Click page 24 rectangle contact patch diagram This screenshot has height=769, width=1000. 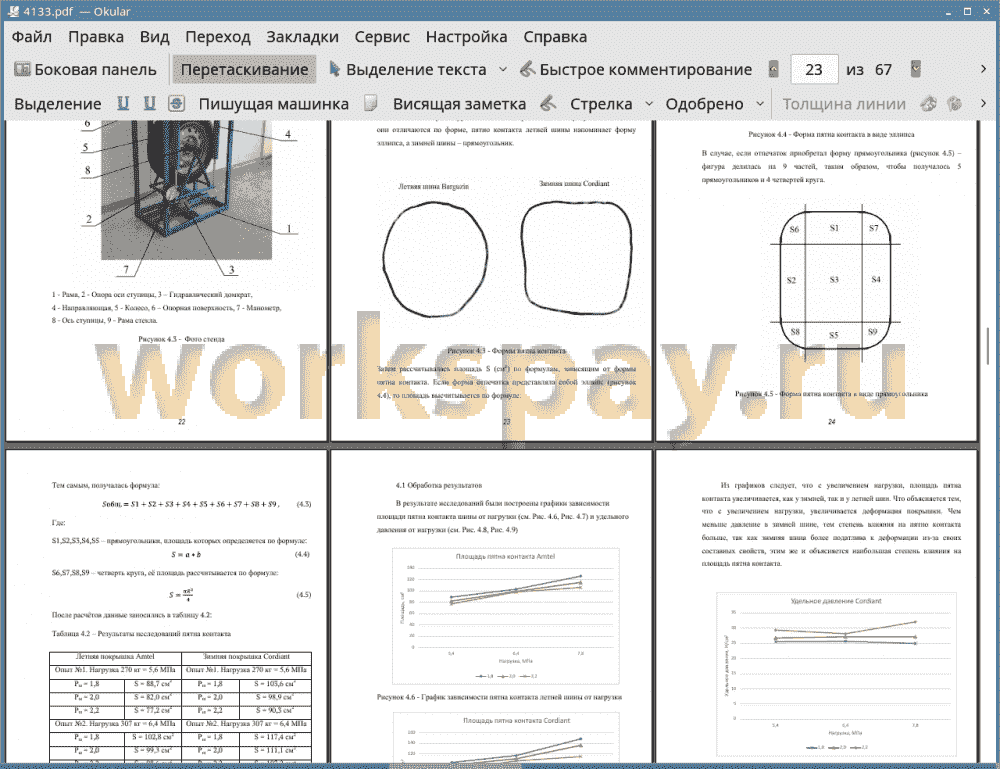click(835, 280)
